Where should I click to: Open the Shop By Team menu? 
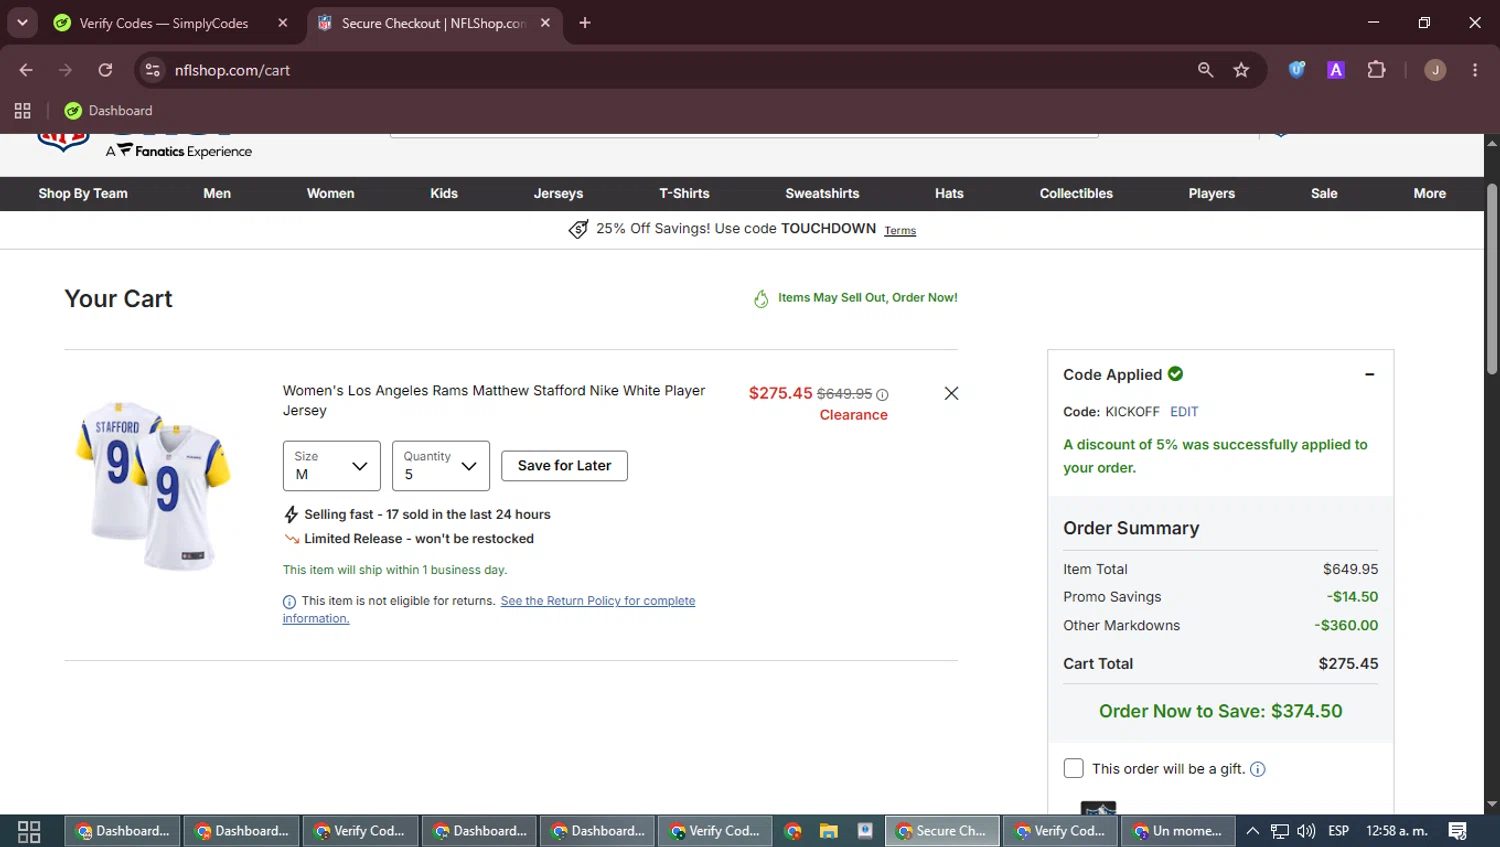pyautogui.click(x=83, y=194)
